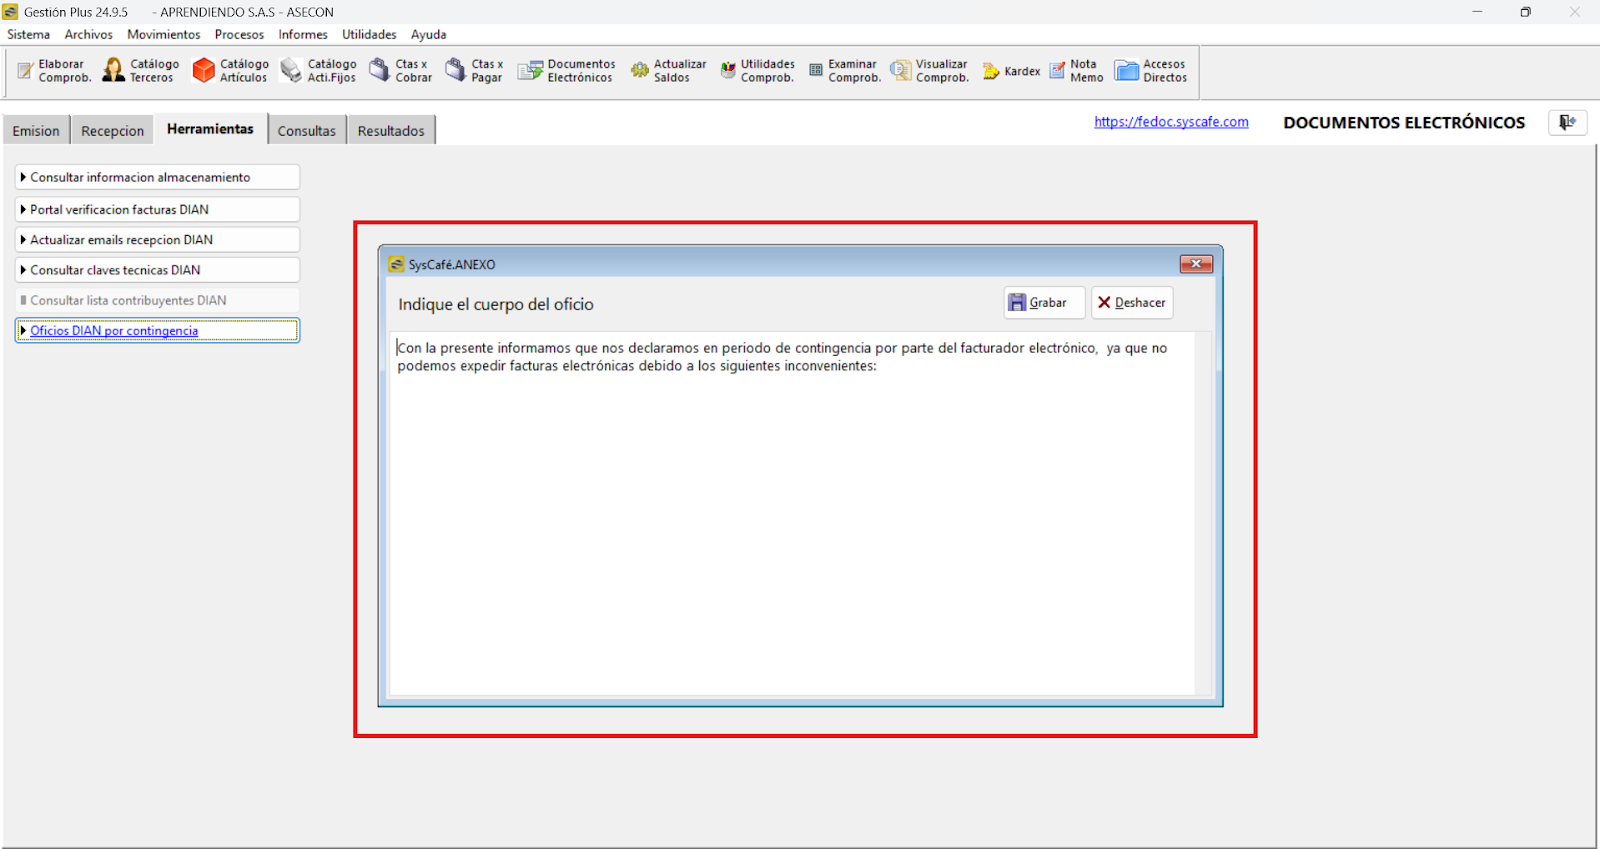Open Elaborar Comprob. toolbar icon
This screenshot has height=849, width=1600.
(26, 71)
